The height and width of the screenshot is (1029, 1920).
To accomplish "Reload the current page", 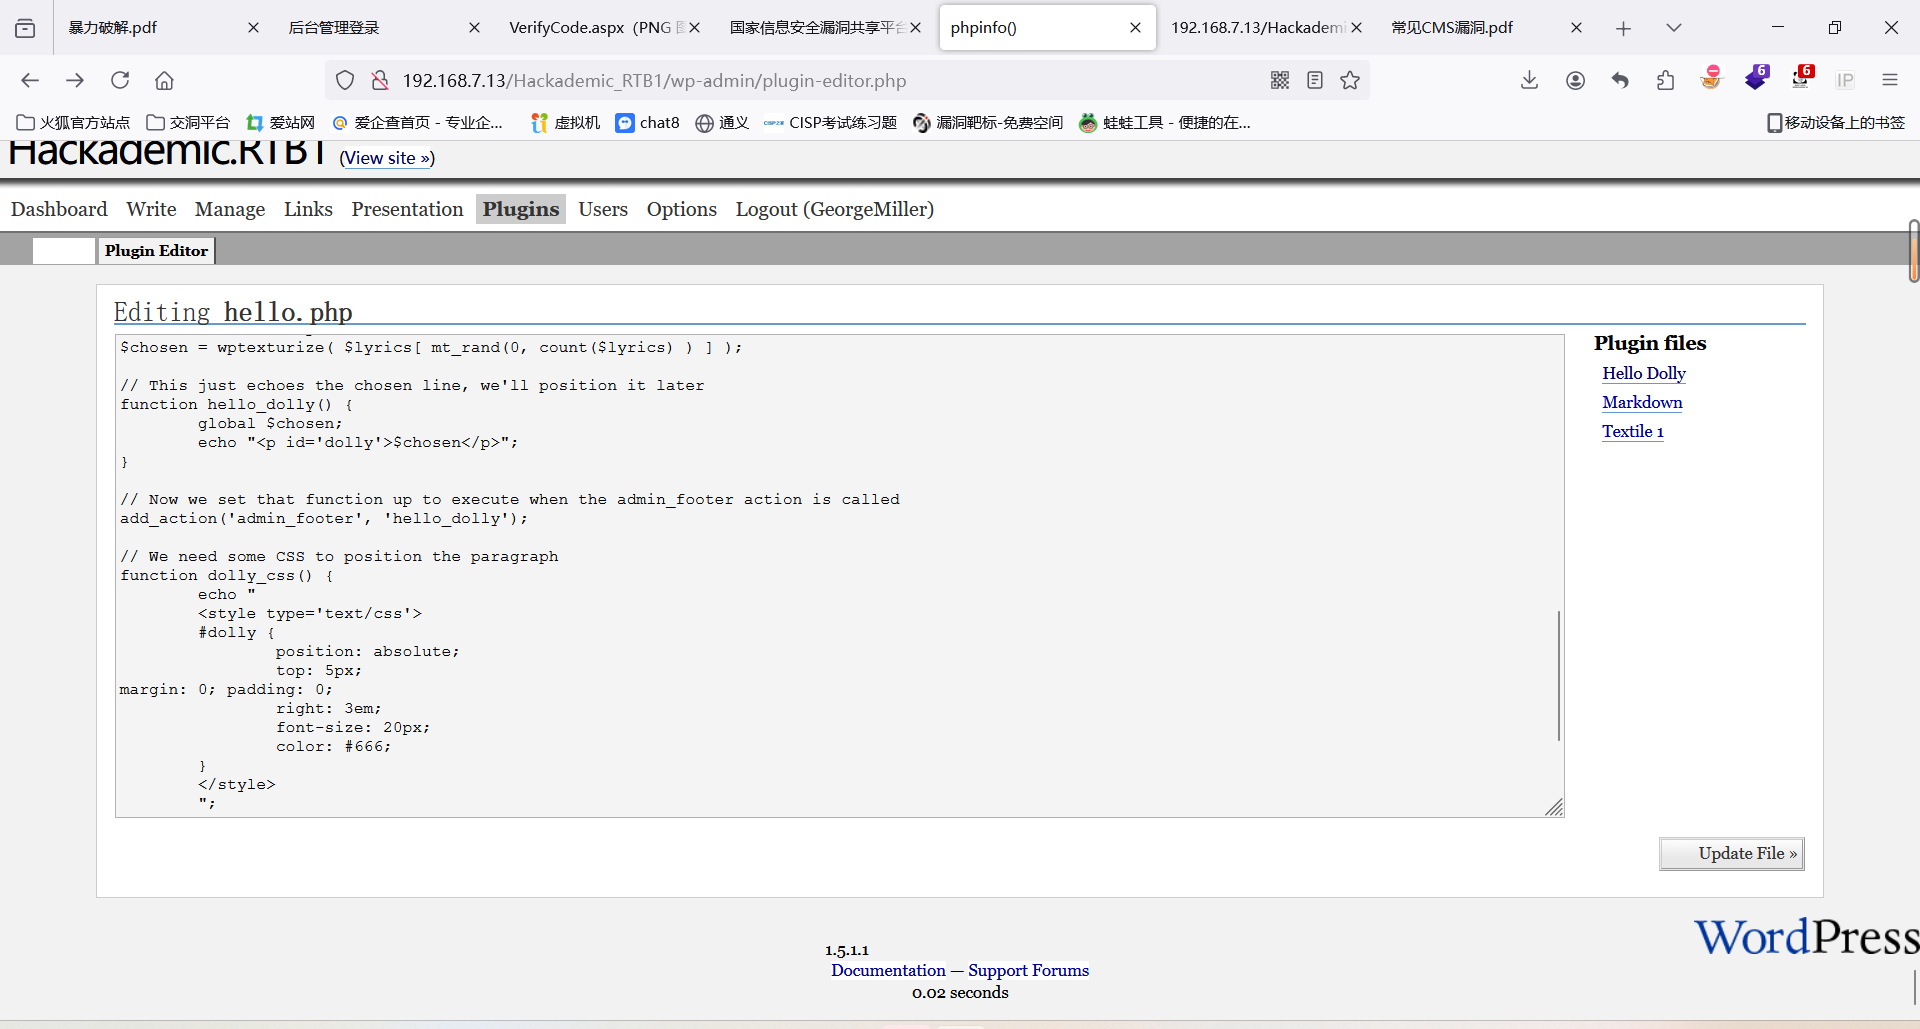I will 120,80.
